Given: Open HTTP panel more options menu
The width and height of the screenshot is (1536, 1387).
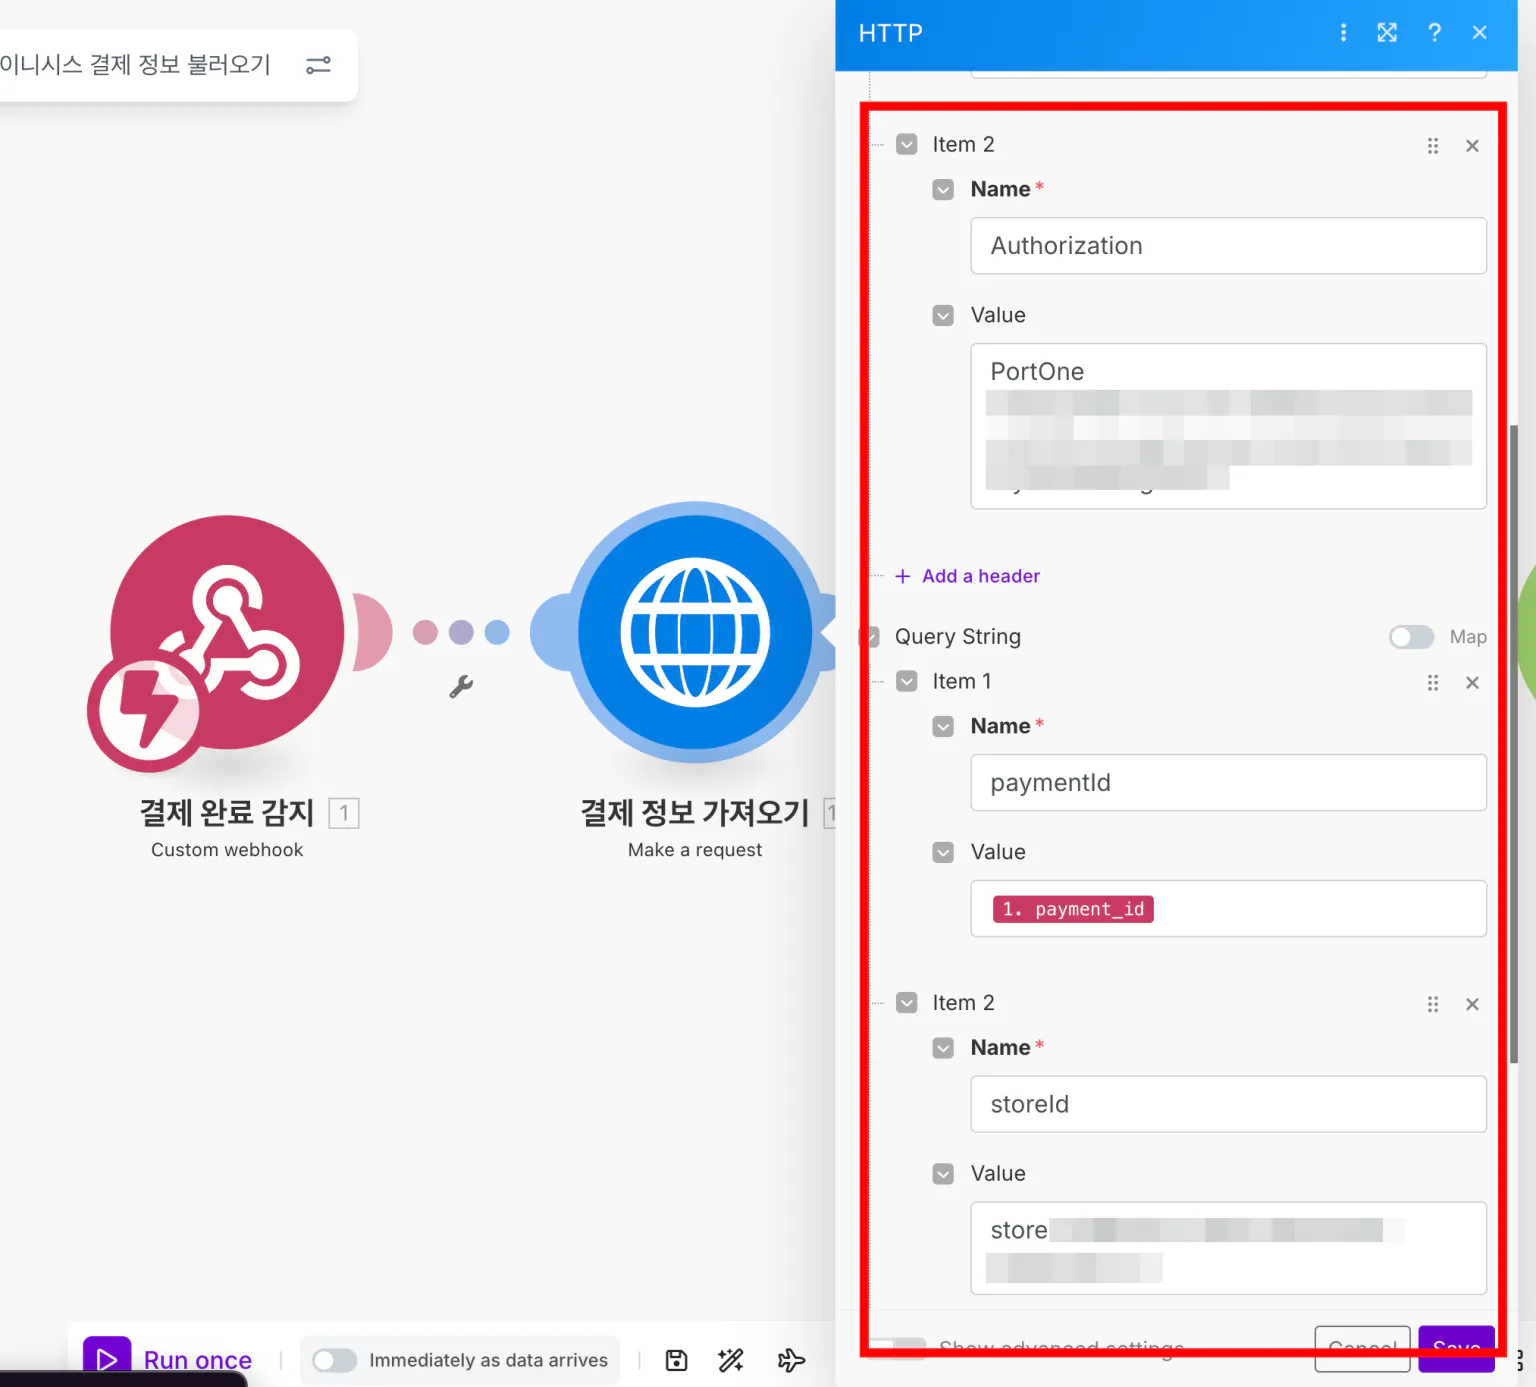Looking at the screenshot, I should pos(1343,33).
